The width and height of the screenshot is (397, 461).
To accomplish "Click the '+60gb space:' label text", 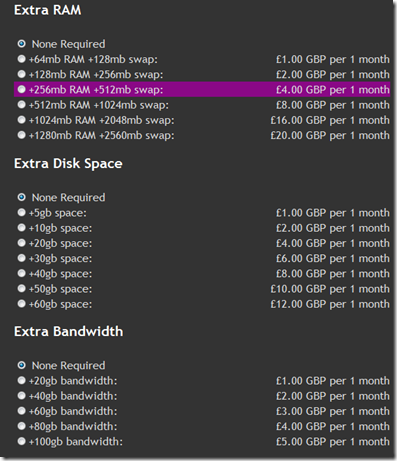I will [x=60, y=304].
